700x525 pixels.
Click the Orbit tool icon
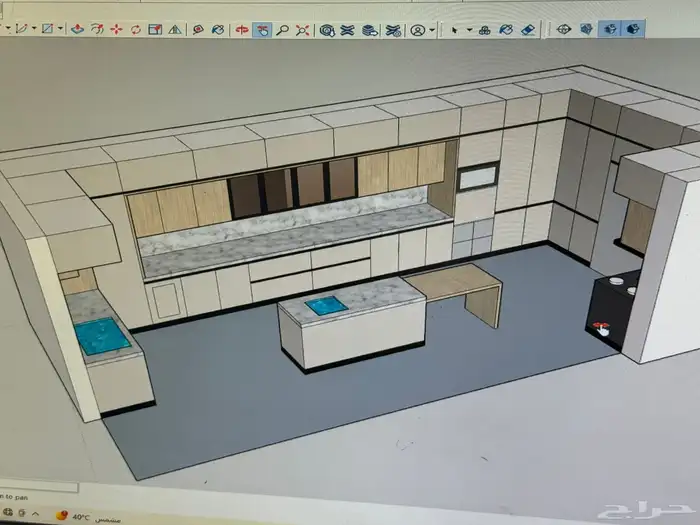241,30
